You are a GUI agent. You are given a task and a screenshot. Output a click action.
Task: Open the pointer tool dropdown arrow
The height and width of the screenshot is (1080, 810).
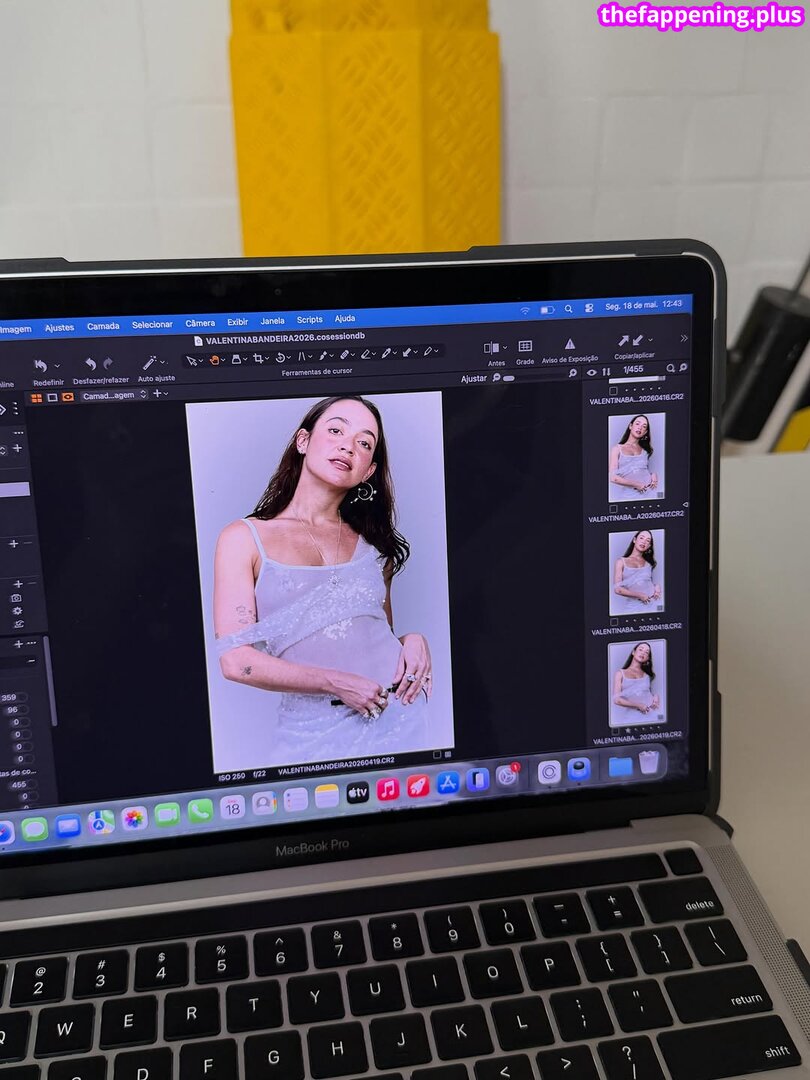tap(200, 361)
